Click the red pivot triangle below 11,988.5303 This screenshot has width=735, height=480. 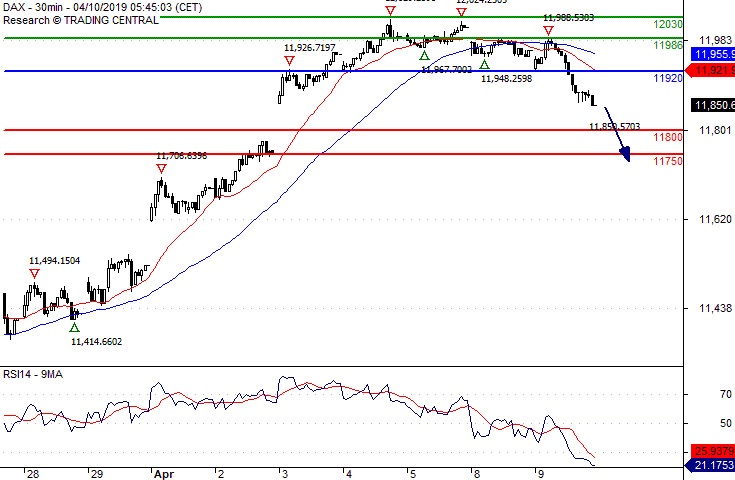coord(548,31)
